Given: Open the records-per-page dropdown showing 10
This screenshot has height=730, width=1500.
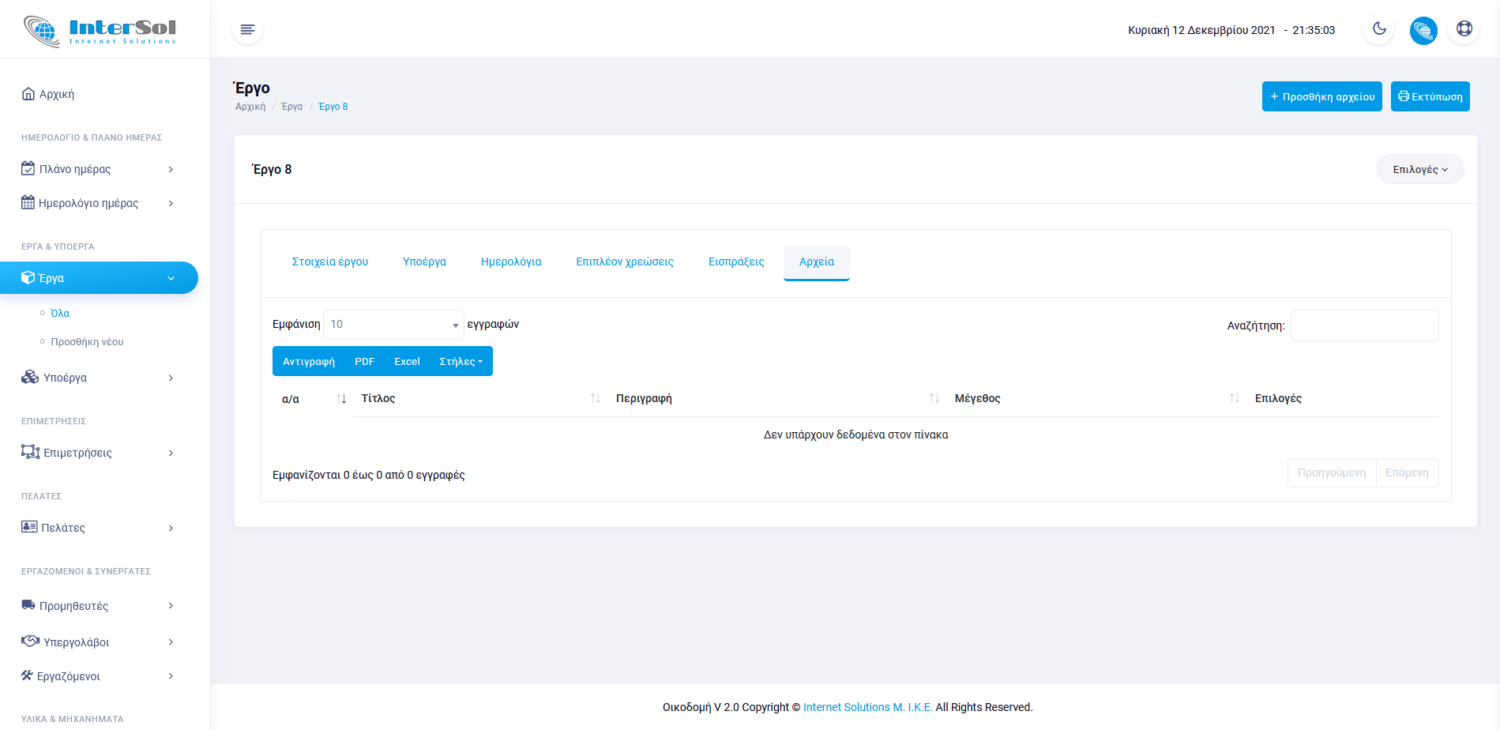Looking at the screenshot, I should tap(394, 324).
